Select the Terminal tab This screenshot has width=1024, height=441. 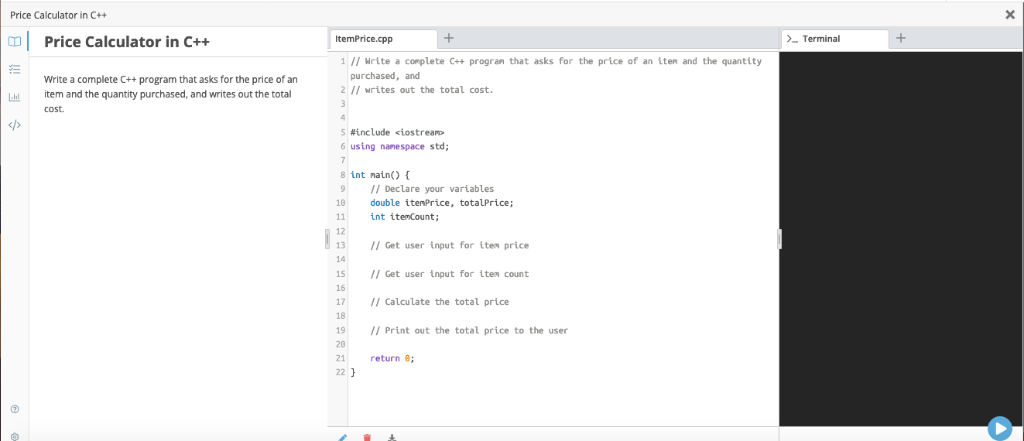point(835,39)
